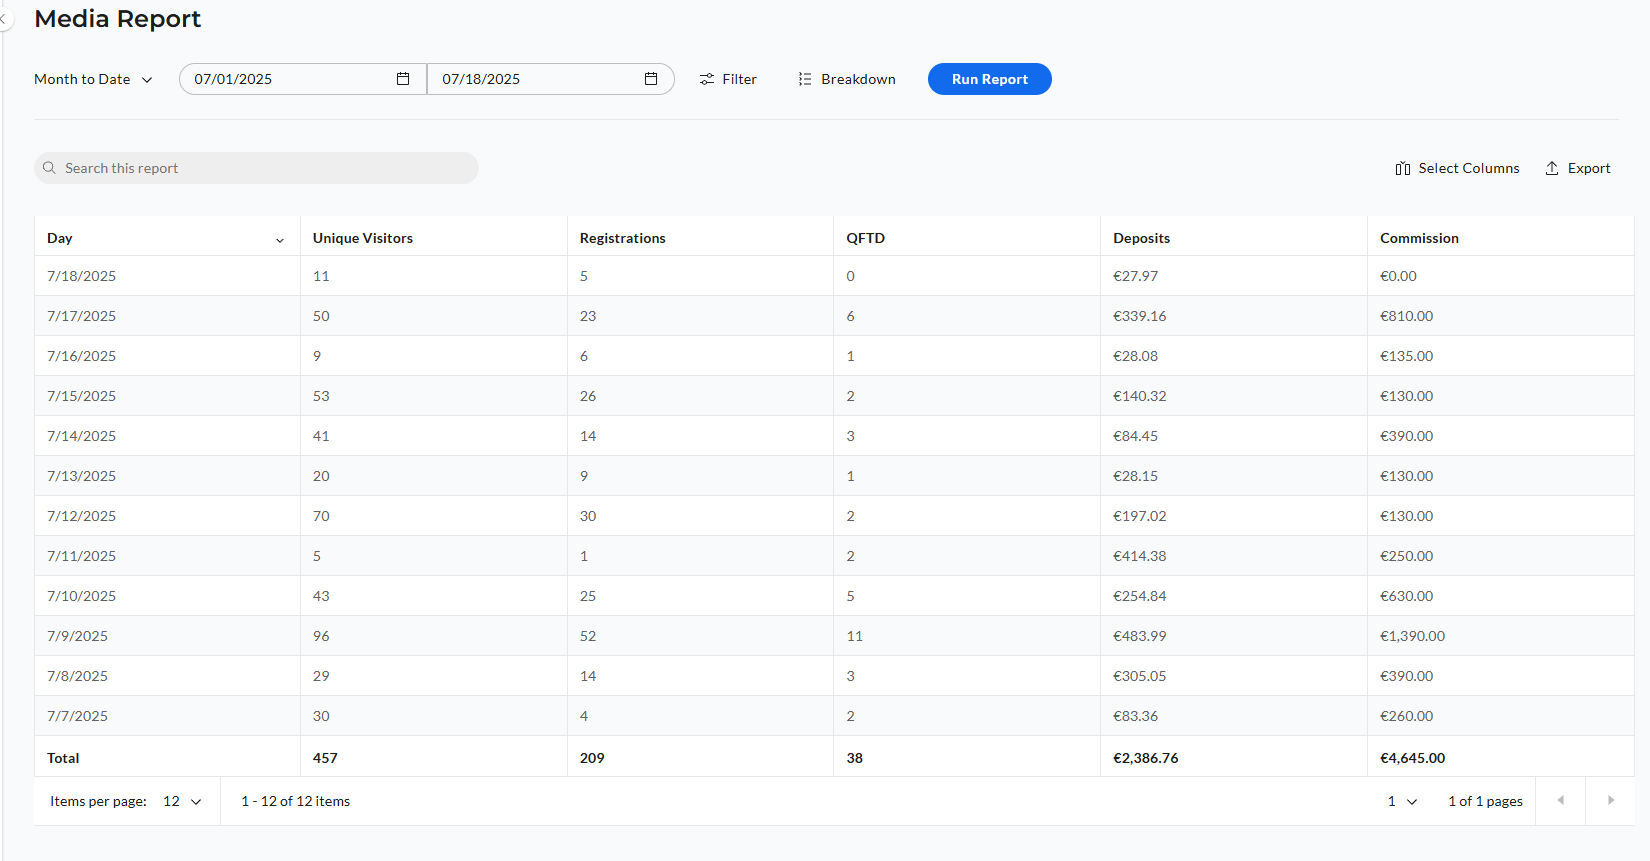
Task: Go to previous page arrow
Action: coord(1560,800)
